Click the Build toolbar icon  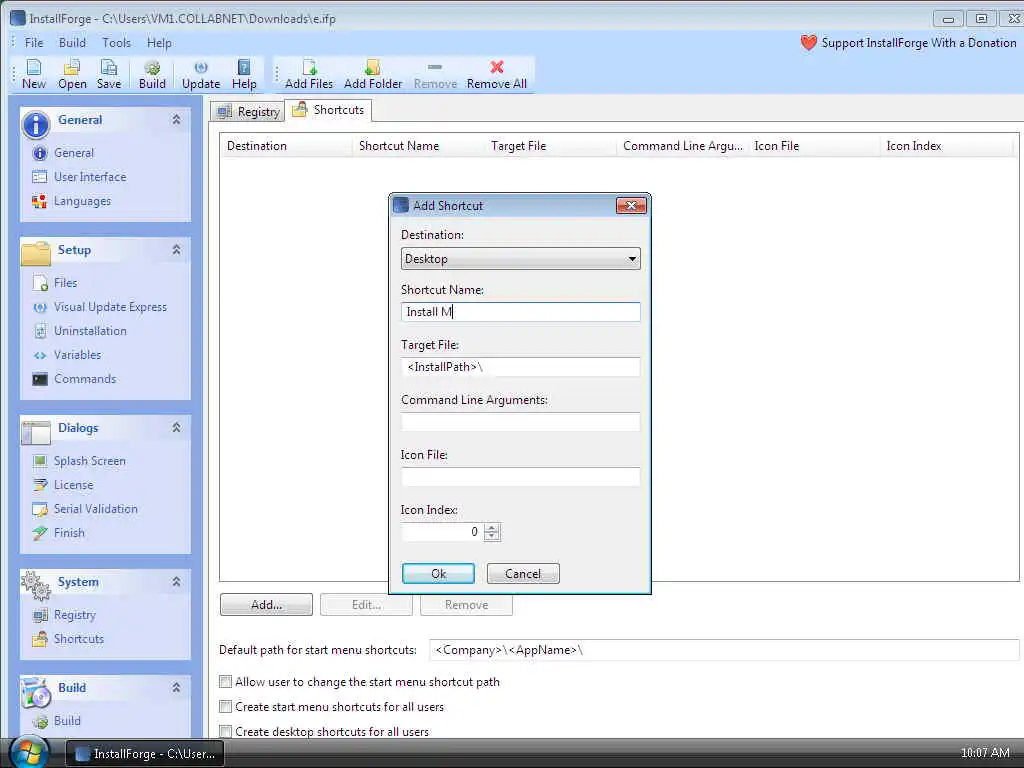pos(152,74)
